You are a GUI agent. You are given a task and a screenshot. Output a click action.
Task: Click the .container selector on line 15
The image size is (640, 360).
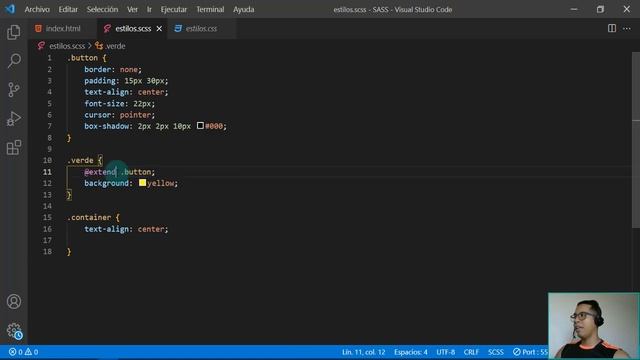pos(89,218)
